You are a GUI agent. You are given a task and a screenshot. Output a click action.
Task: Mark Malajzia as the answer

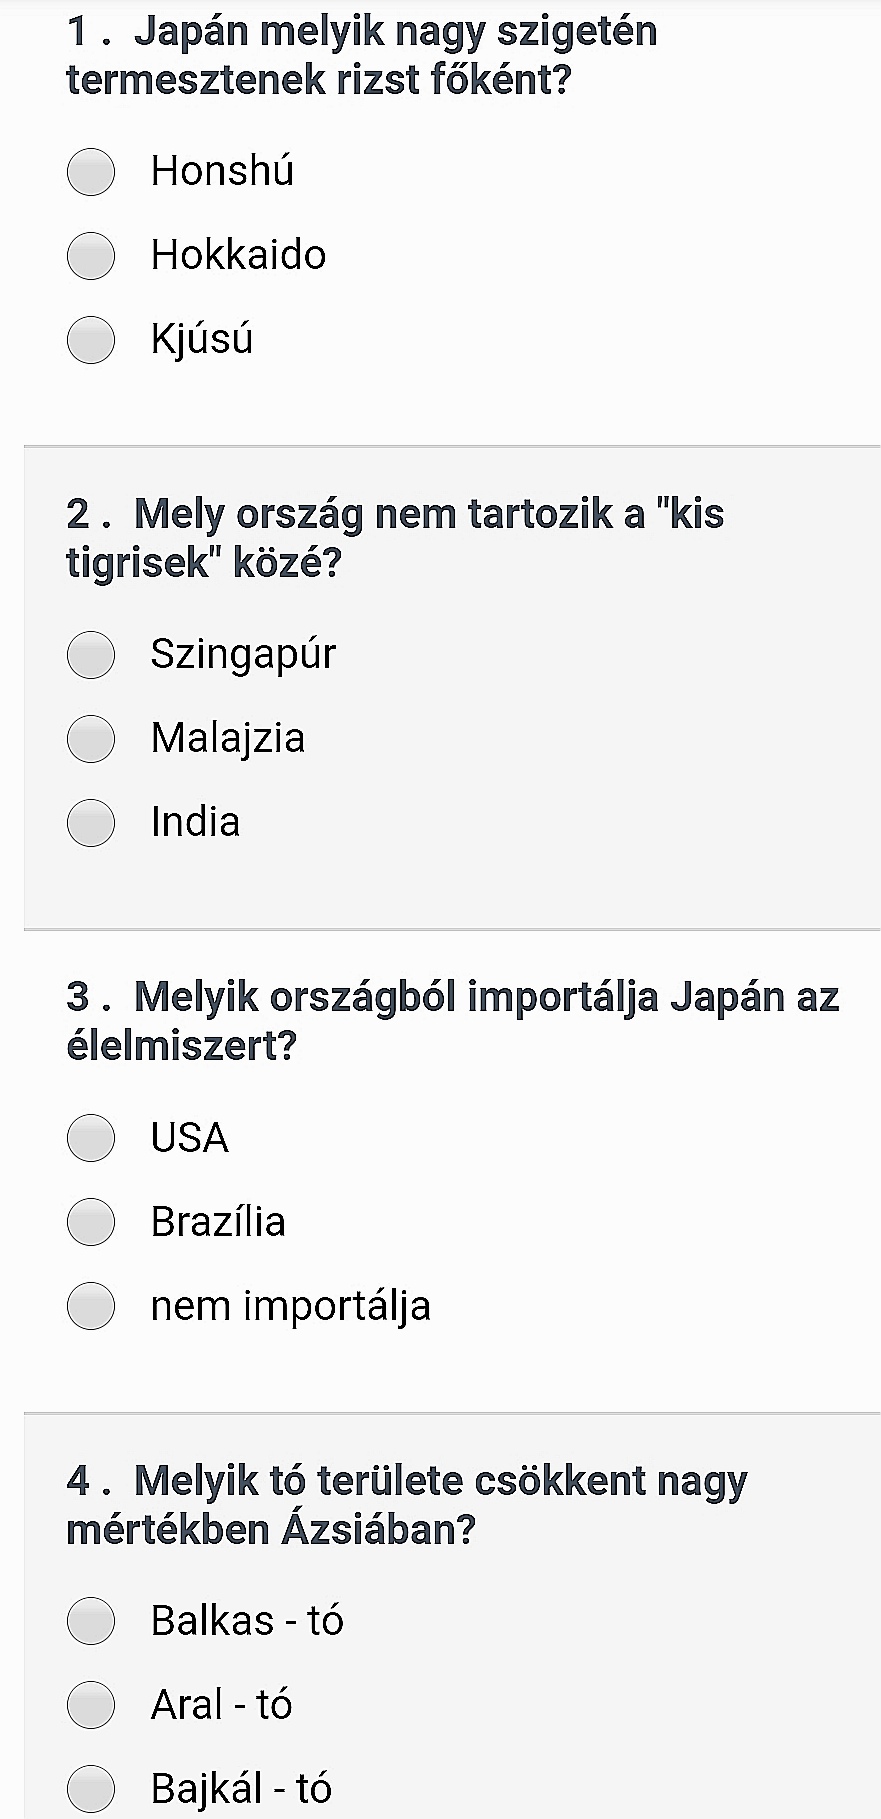pyautogui.click(x=91, y=739)
